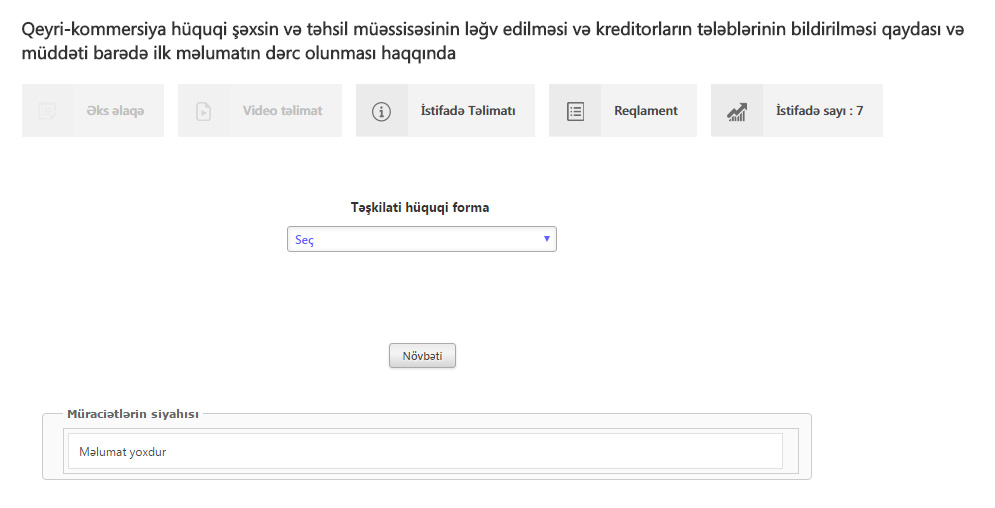
Task: Click the Növbəti next button
Action: 422,356
